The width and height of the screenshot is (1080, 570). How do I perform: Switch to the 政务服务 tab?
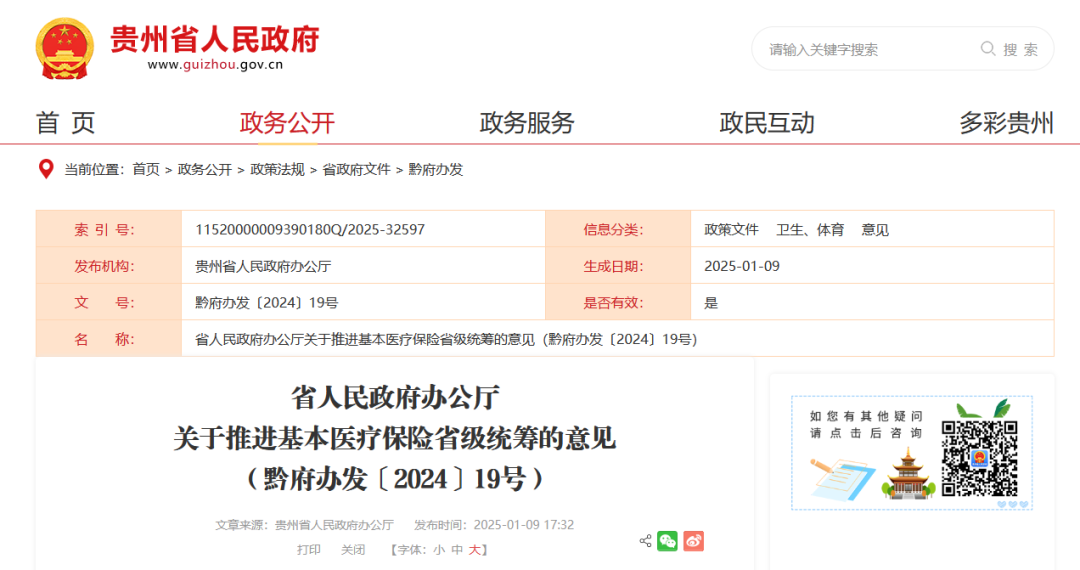pos(527,123)
